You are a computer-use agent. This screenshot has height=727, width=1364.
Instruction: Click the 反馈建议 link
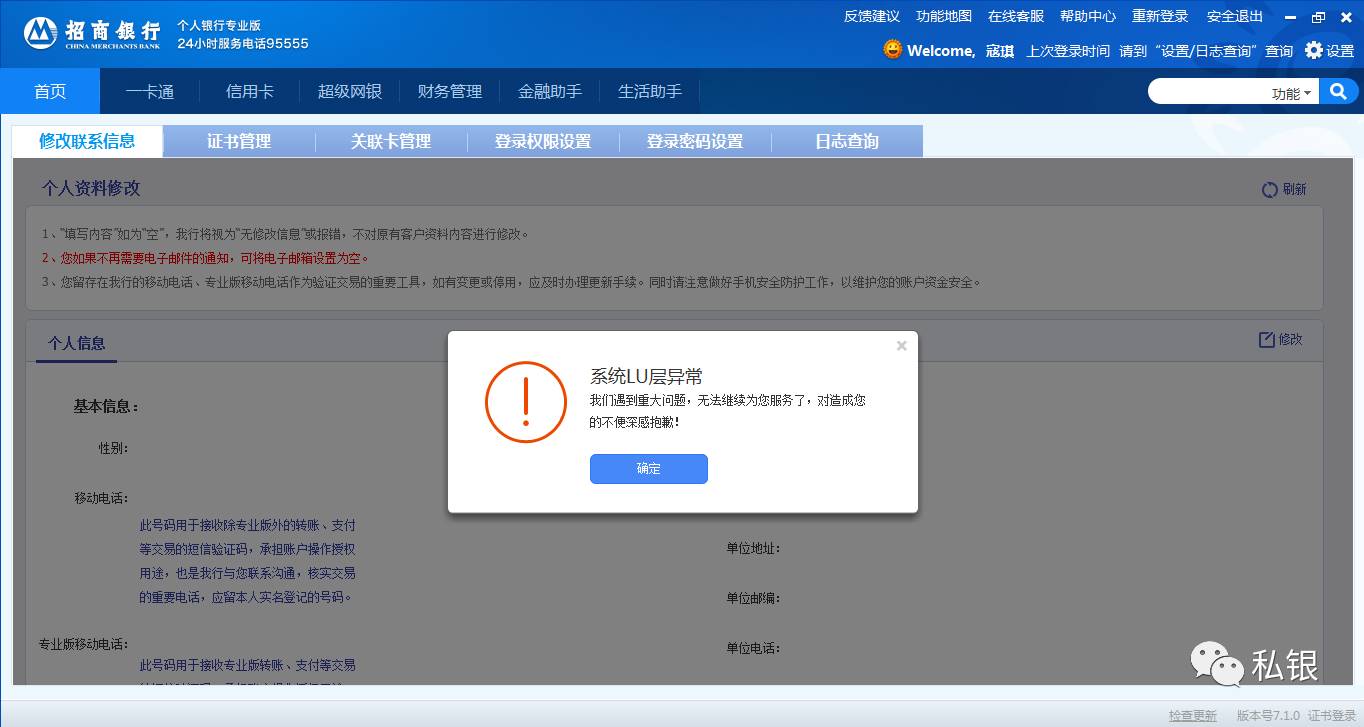pos(872,16)
